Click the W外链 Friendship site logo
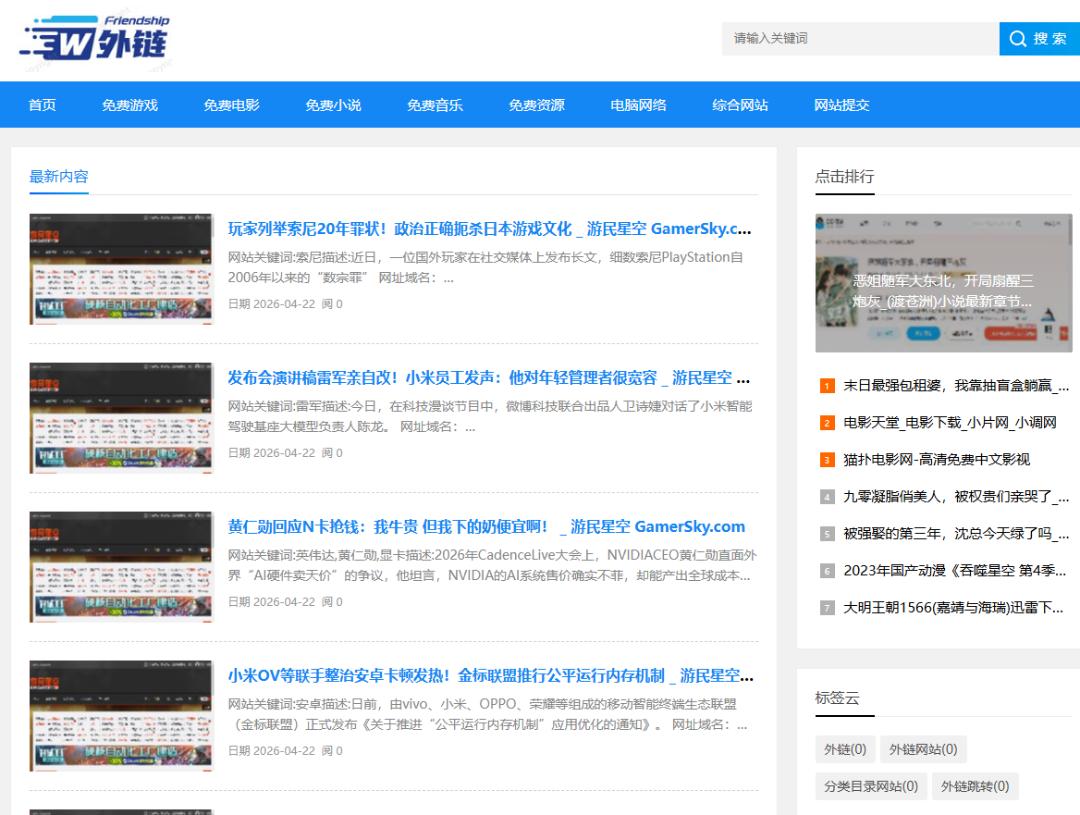The height and width of the screenshot is (815, 1080). [x=95, y=40]
